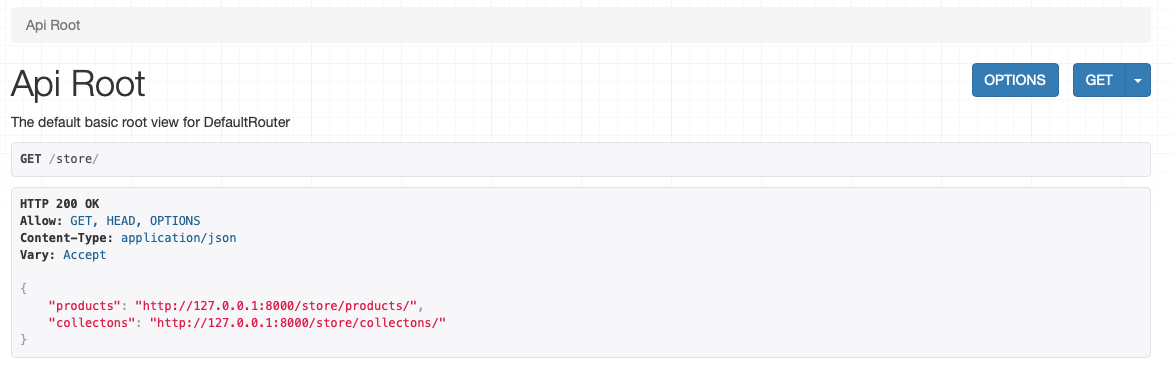The height and width of the screenshot is (371, 1173).
Task: Click the Vary header value Accept
Action: point(85,255)
